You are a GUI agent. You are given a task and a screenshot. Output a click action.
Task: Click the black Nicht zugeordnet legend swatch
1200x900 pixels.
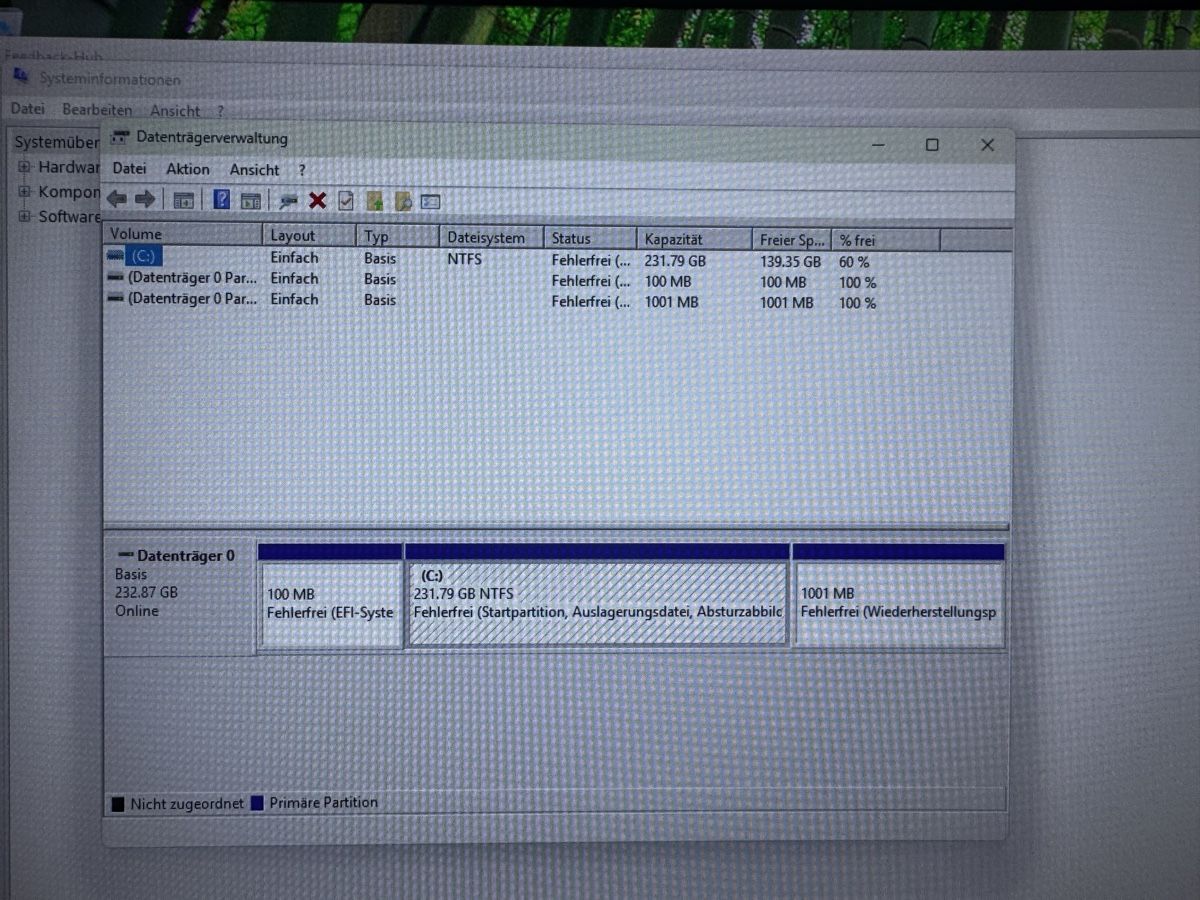(x=118, y=804)
